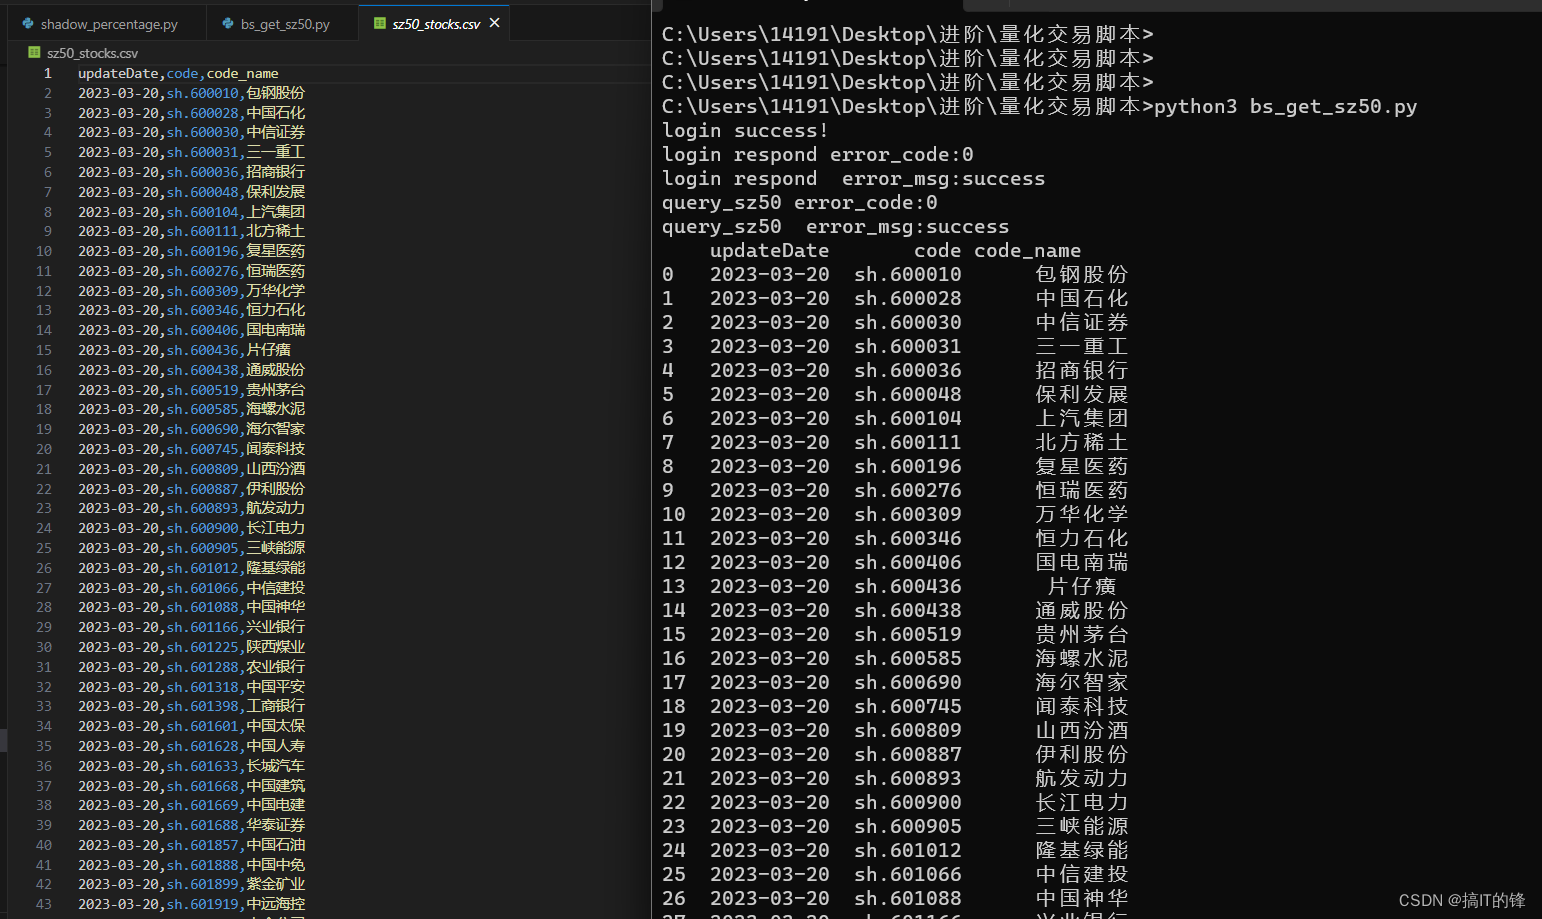Click the CSV row with 复星医药
Image resolution: width=1542 pixels, height=919 pixels.
click(x=191, y=251)
